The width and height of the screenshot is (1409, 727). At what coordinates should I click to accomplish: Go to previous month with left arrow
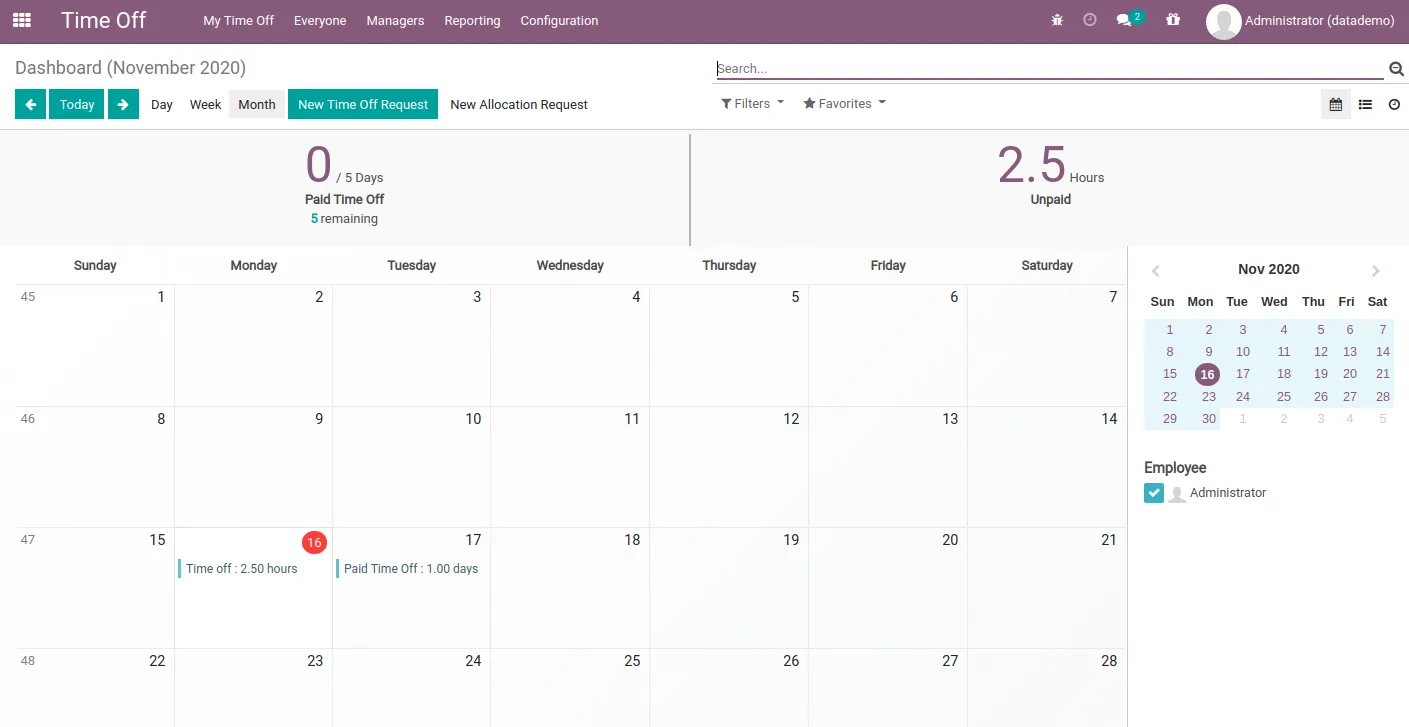point(30,104)
